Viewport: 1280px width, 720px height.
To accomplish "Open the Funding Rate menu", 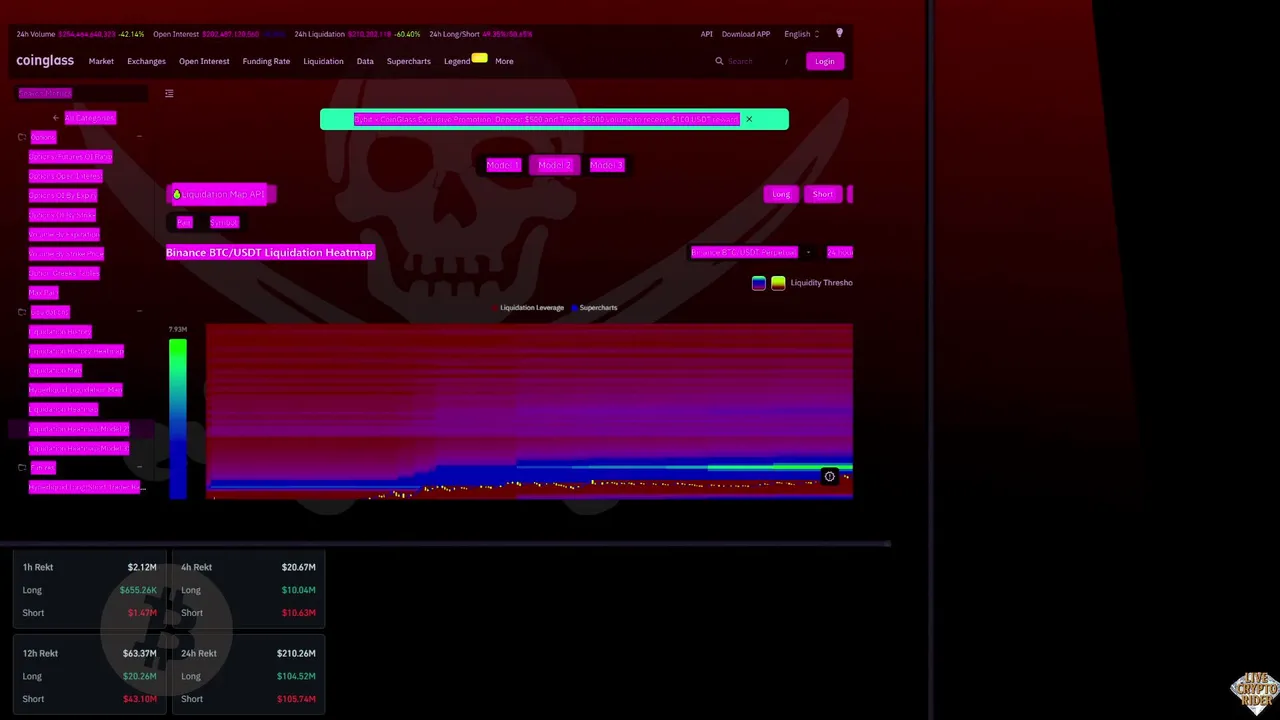I will pyautogui.click(x=266, y=61).
